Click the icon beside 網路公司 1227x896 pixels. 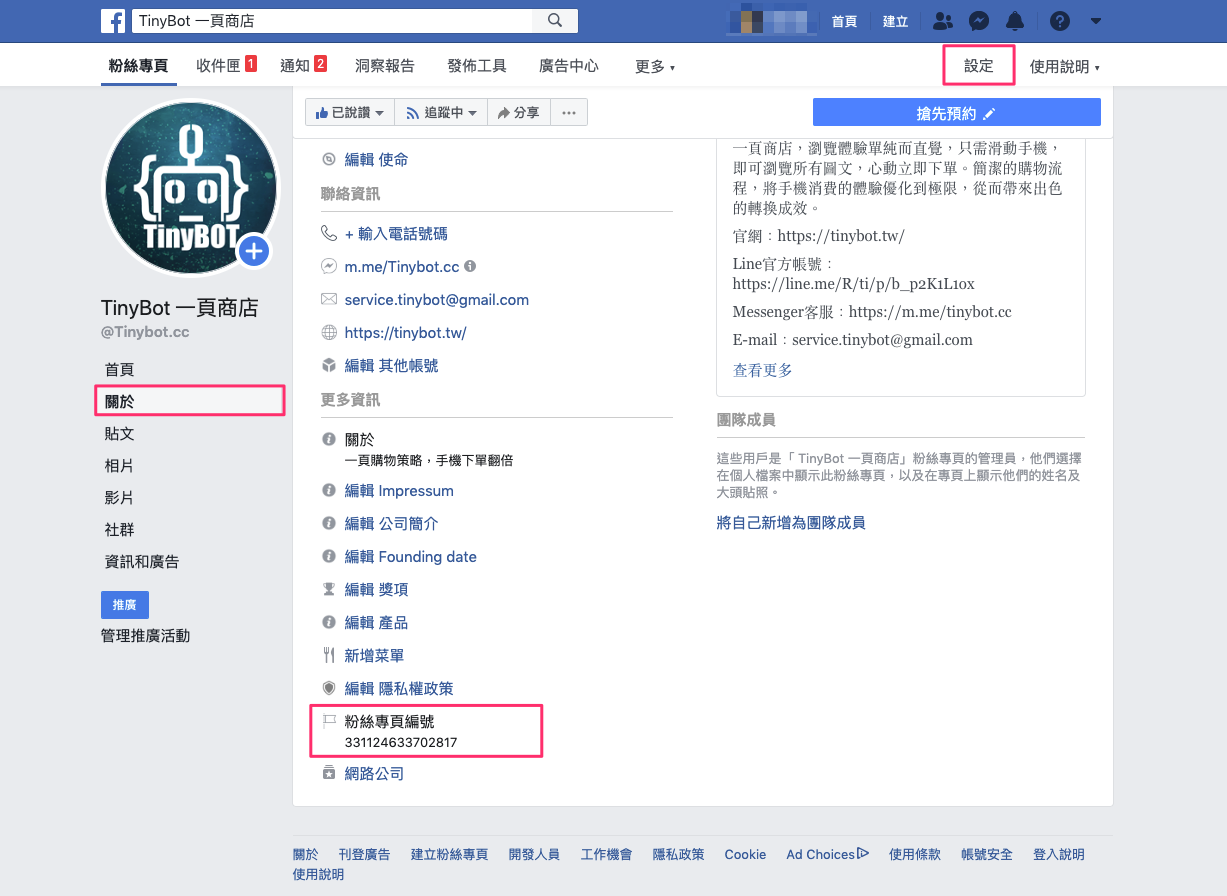(328, 774)
